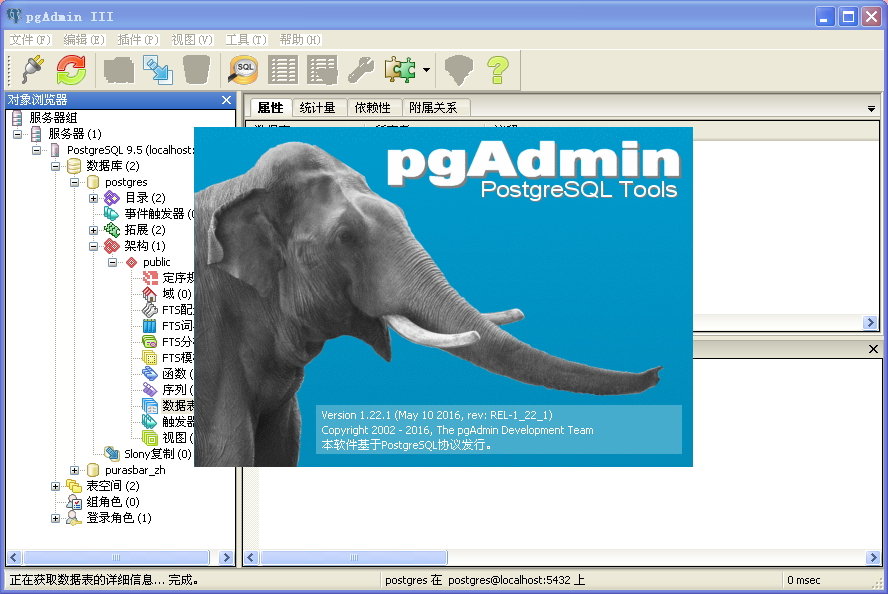Viewport: 888px width, 594px height.
Task: Collapse the 数据库 (2) branch
Action: click(x=56, y=166)
